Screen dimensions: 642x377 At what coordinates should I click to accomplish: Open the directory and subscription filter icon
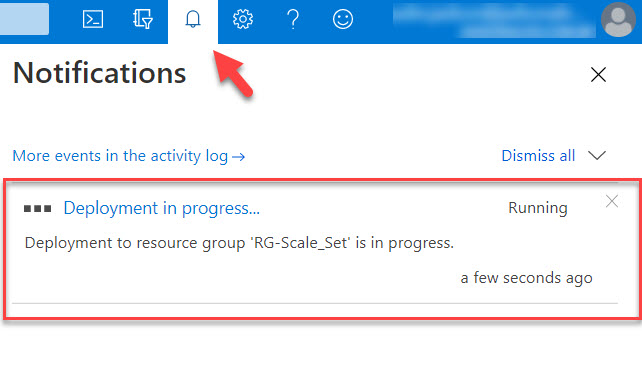(x=142, y=19)
